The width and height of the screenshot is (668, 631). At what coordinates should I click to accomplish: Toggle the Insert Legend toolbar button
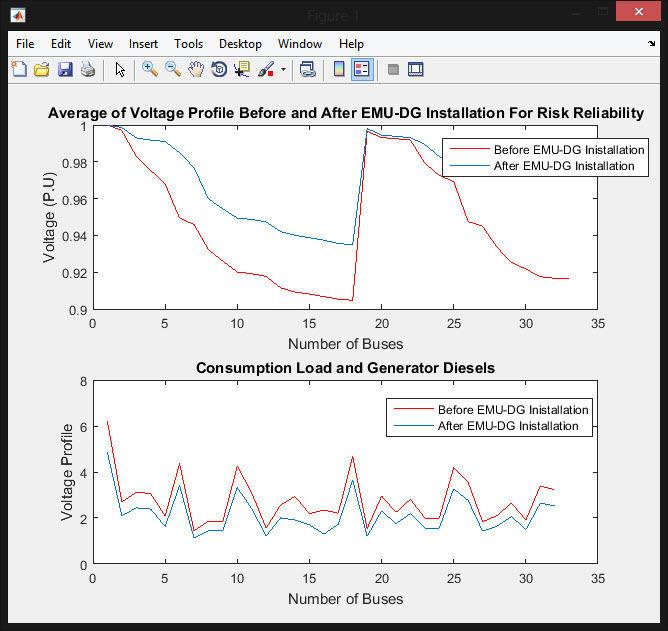(x=362, y=69)
